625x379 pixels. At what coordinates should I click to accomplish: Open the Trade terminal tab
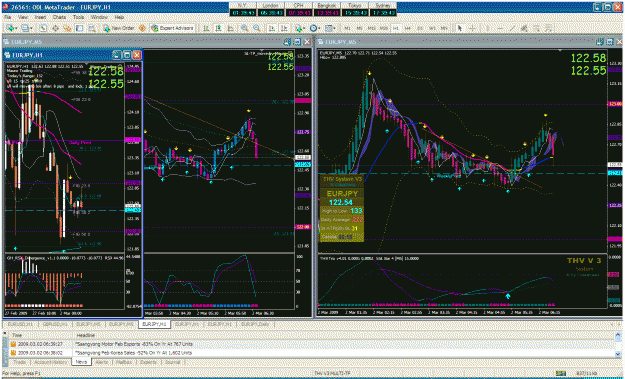20,362
